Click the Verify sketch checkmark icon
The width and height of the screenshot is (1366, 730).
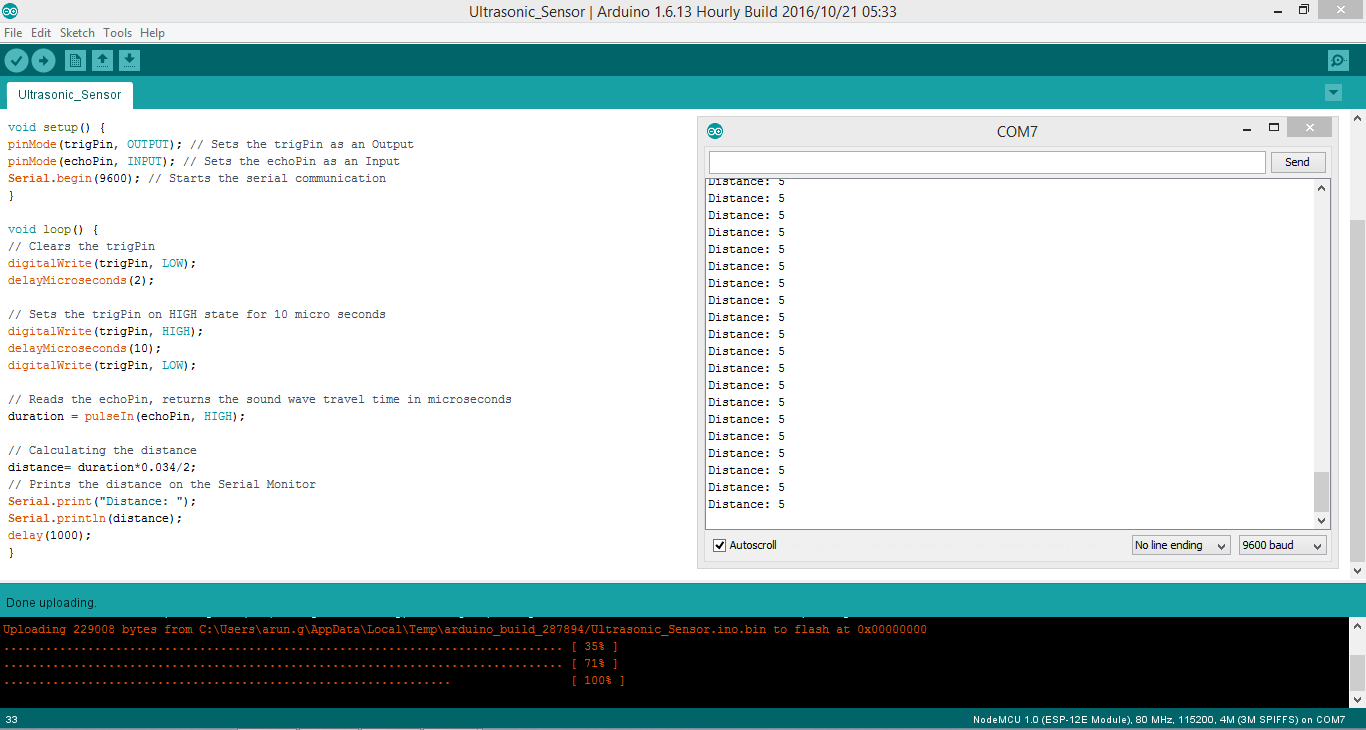[x=16, y=61]
